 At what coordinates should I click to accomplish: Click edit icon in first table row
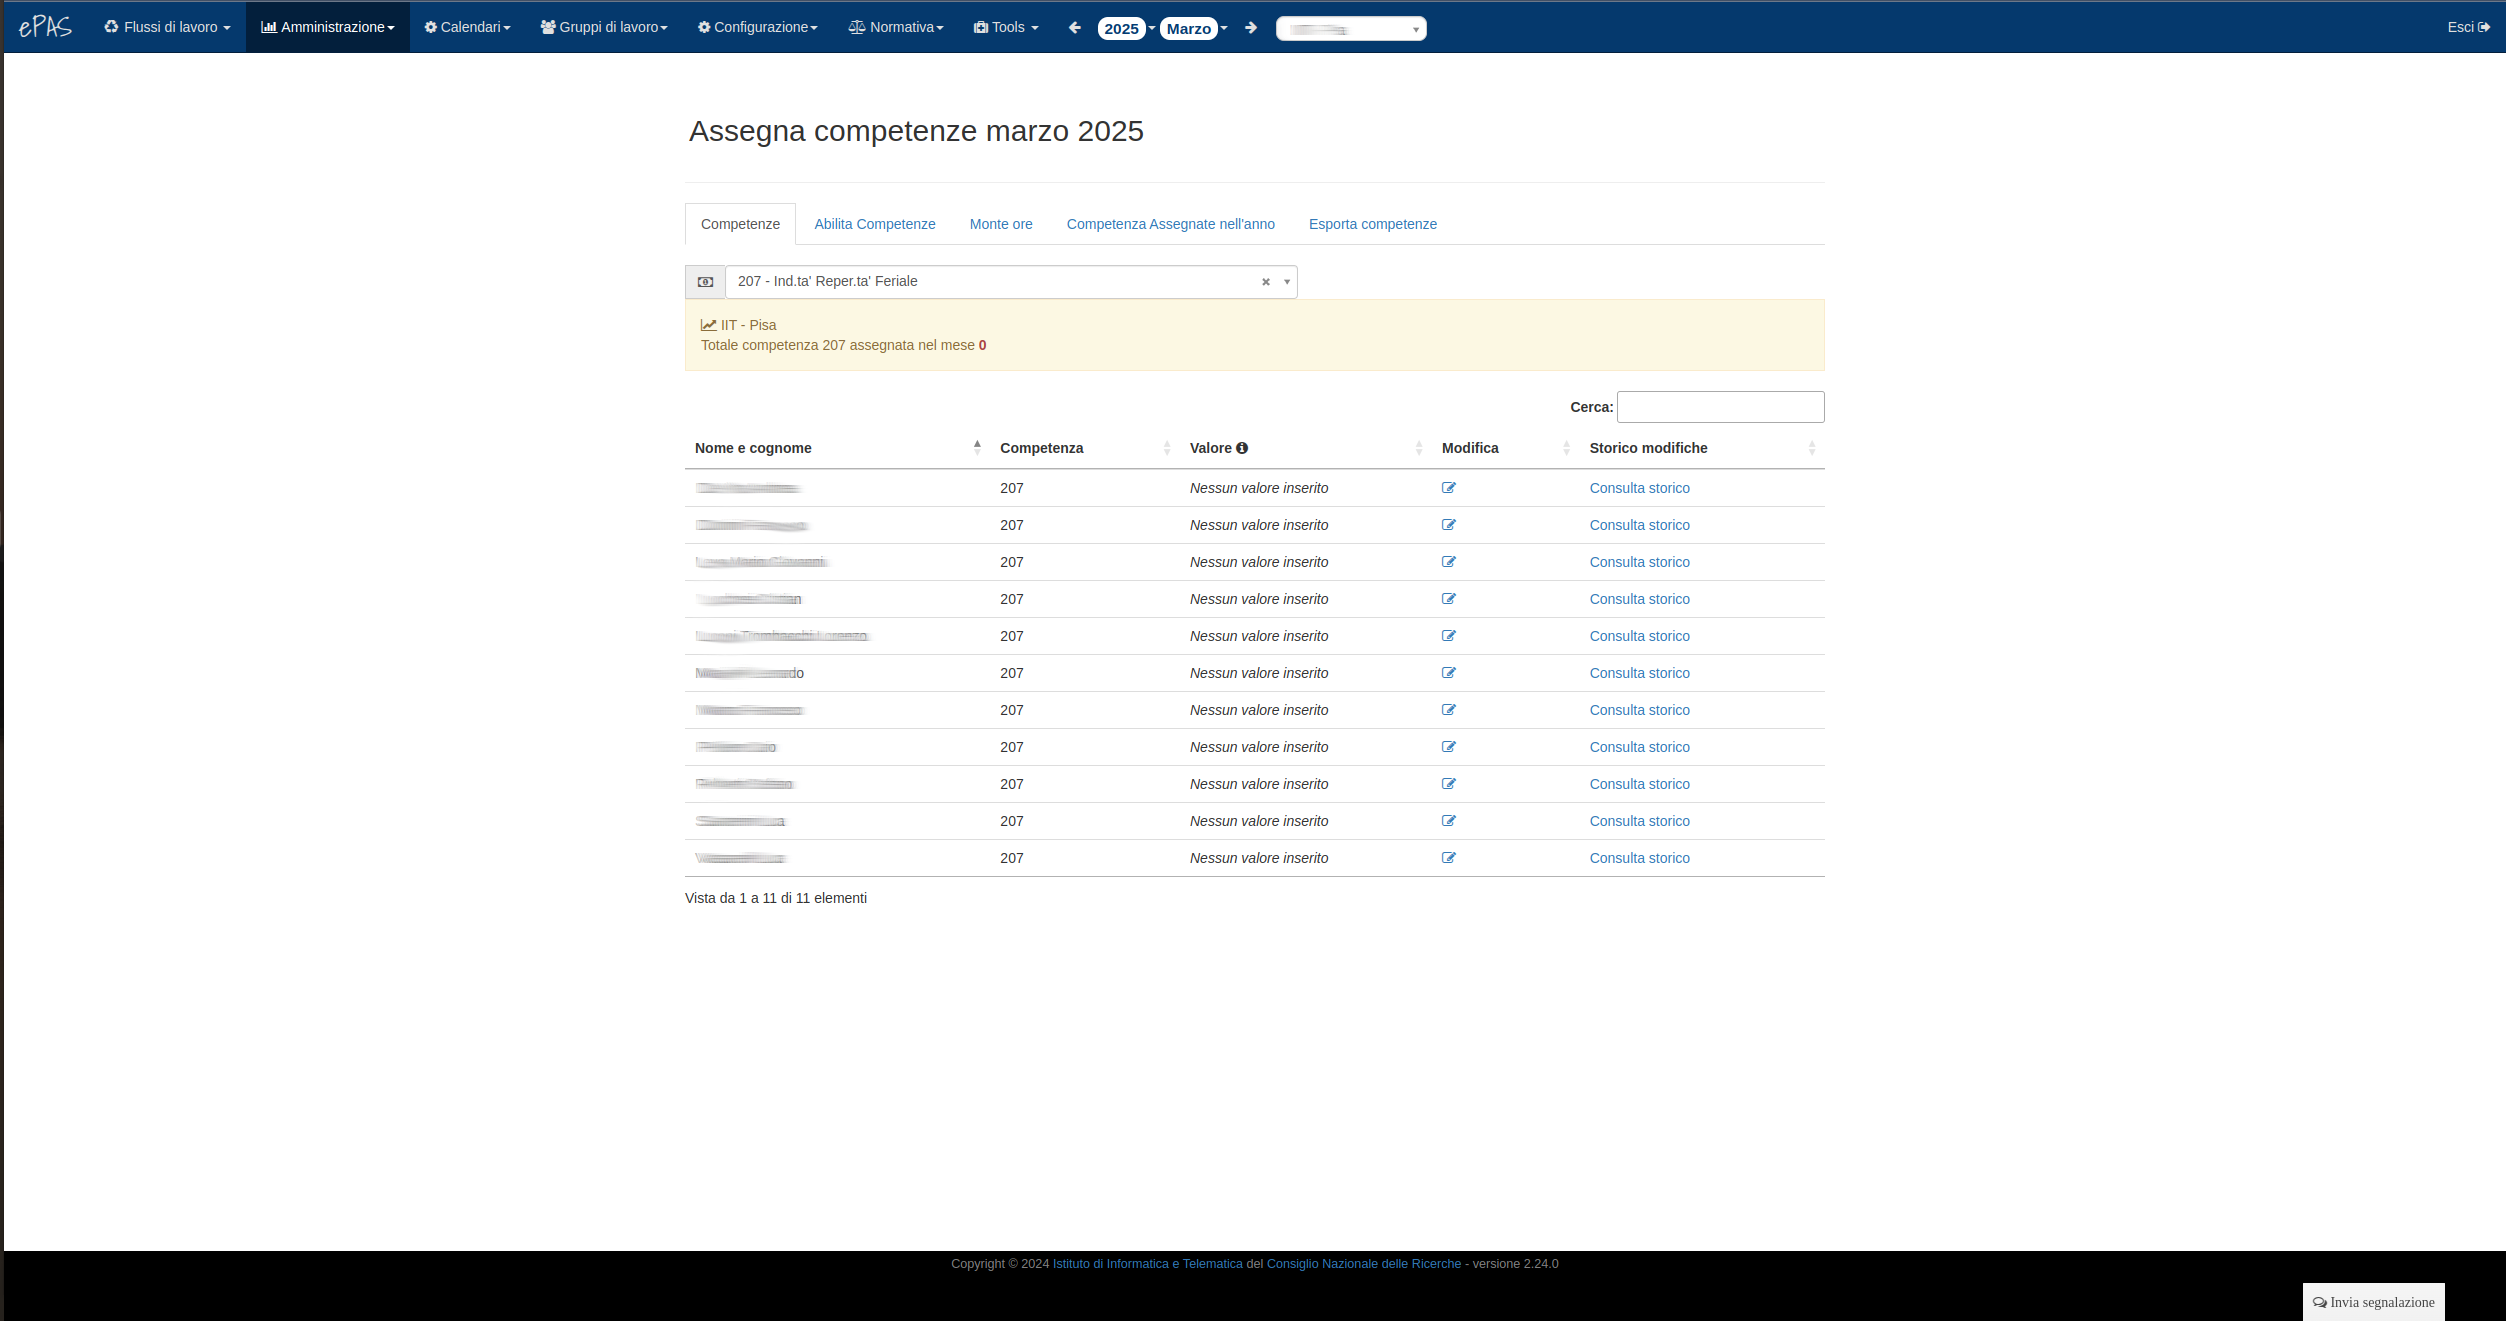pos(1449,488)
